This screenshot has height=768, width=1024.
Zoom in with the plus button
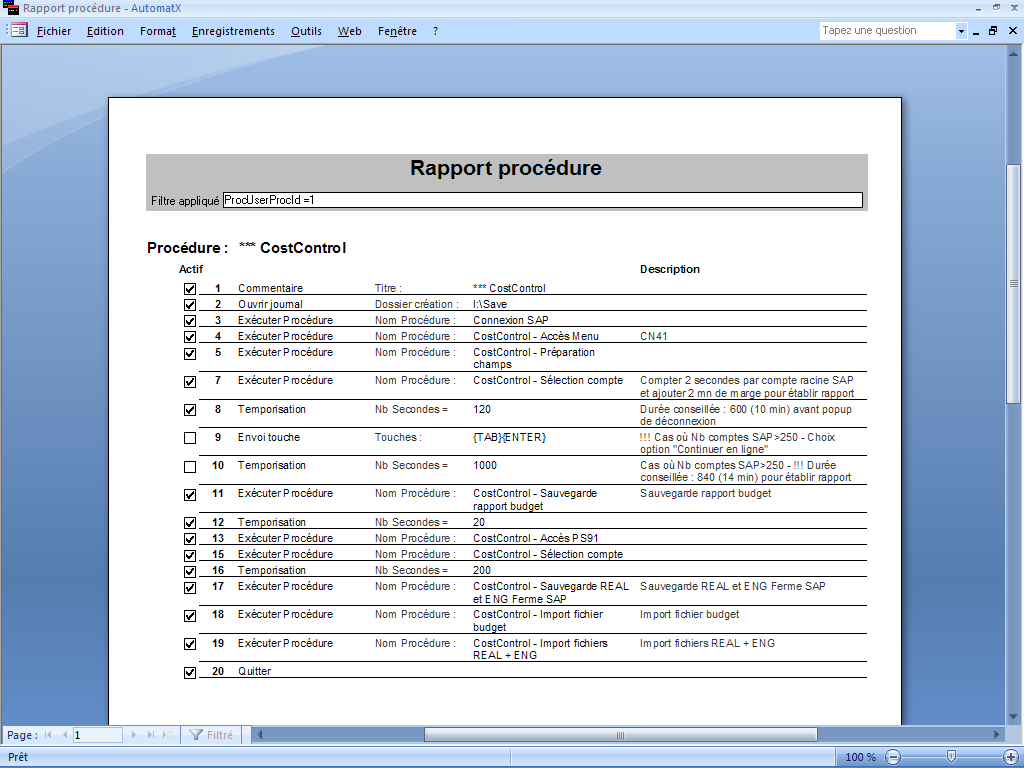pyautogui.click(x=1009, y=757)
